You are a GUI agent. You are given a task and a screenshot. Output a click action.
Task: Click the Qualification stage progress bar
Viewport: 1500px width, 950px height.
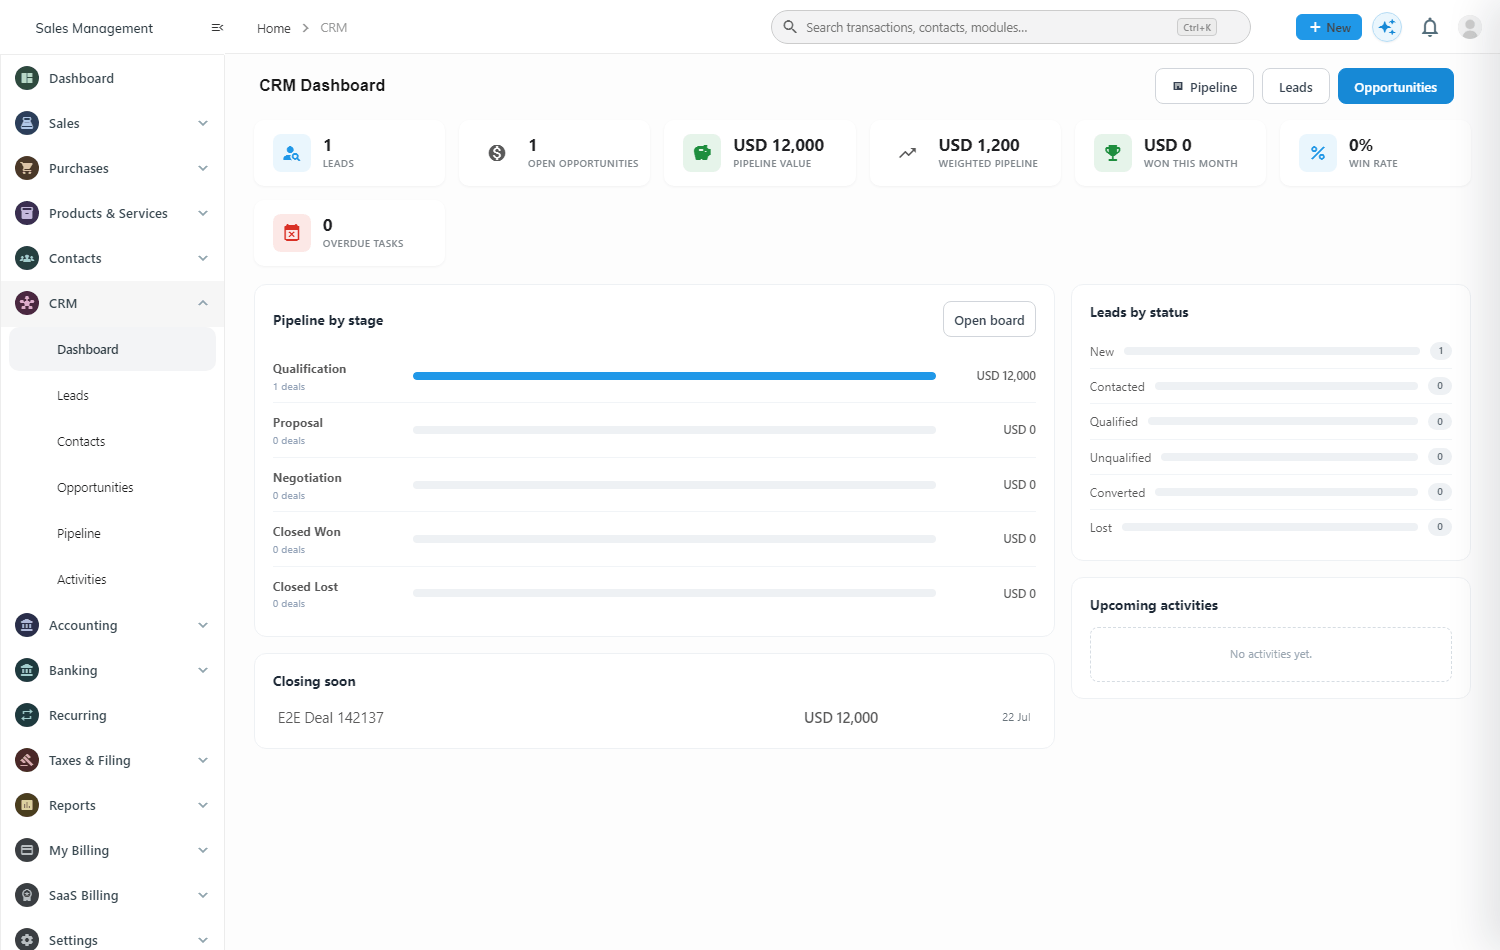[674, 376]
